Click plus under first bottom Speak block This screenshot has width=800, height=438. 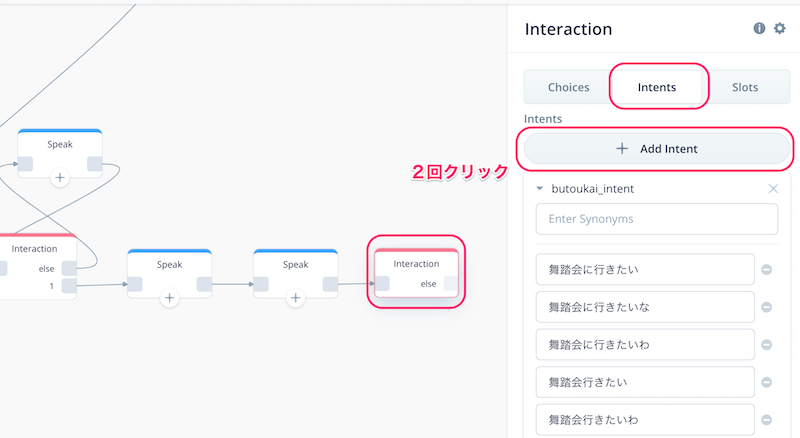pos(169,298)
